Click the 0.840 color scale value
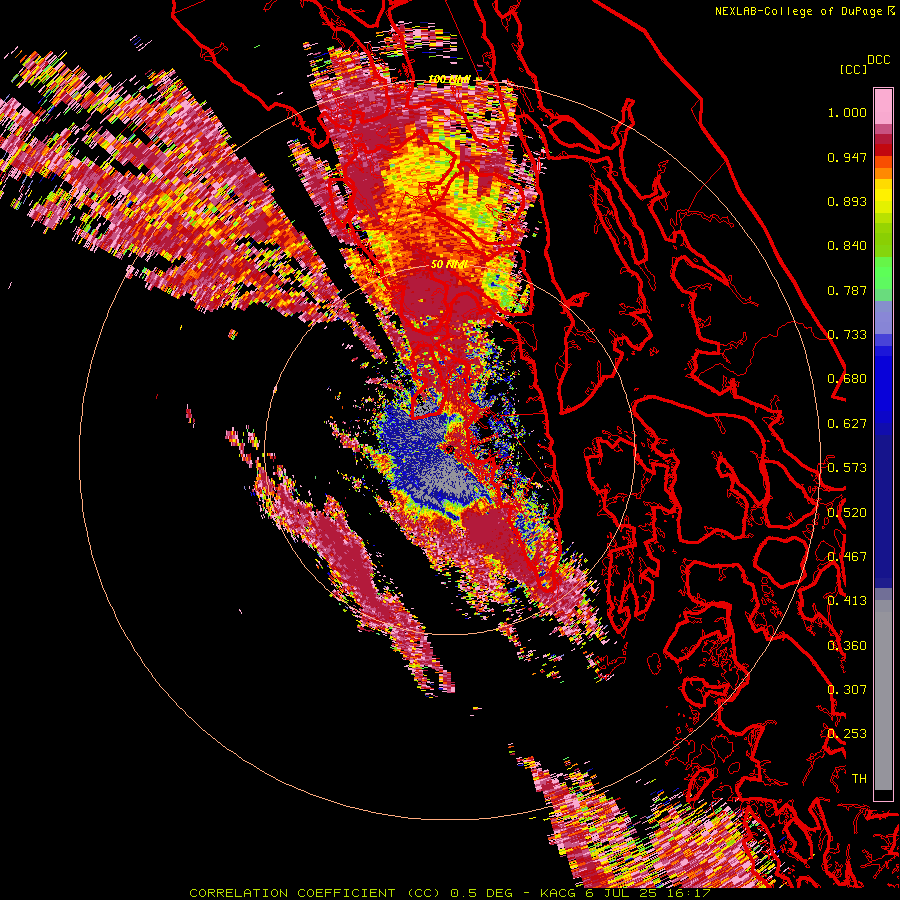Screen dimensions: 900x900 (x=847, y=246)
